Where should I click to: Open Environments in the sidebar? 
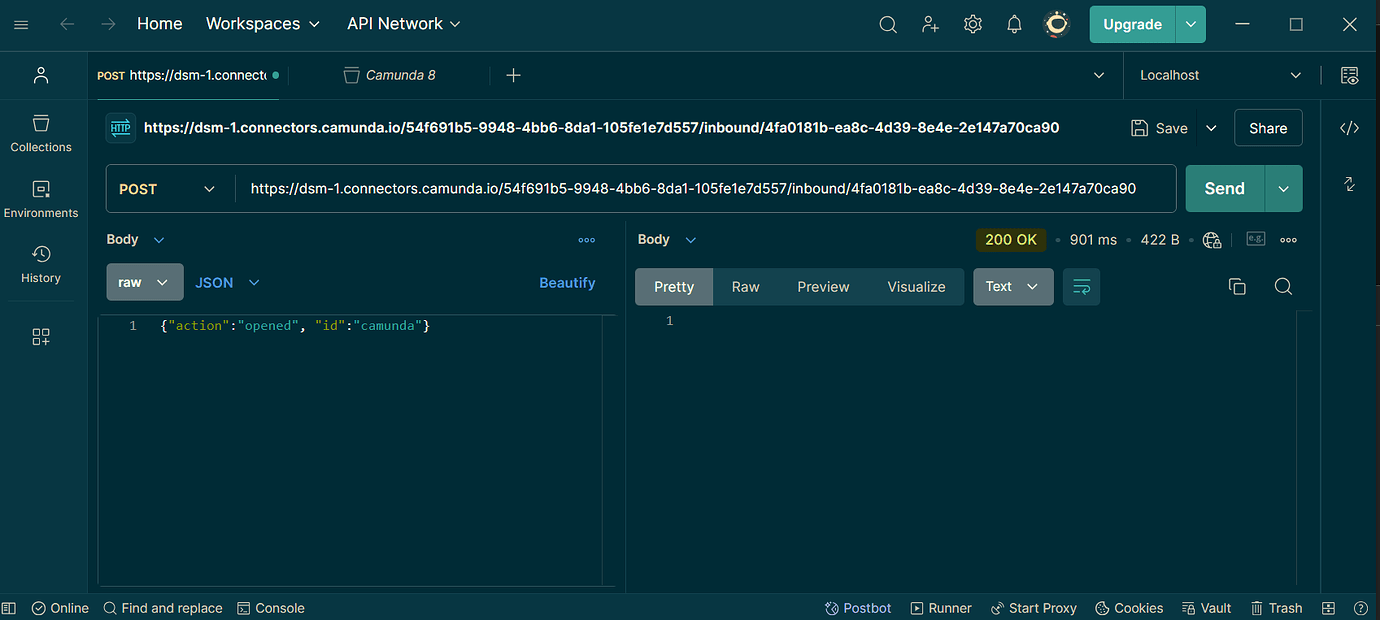click(x=41, y=199)
